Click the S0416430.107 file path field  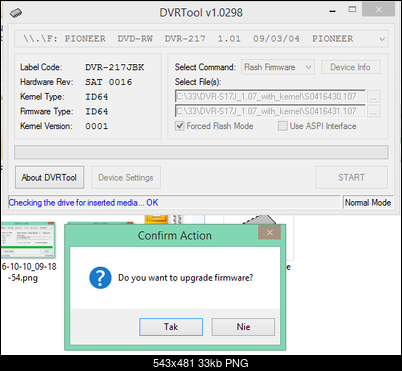pos(270,97)
